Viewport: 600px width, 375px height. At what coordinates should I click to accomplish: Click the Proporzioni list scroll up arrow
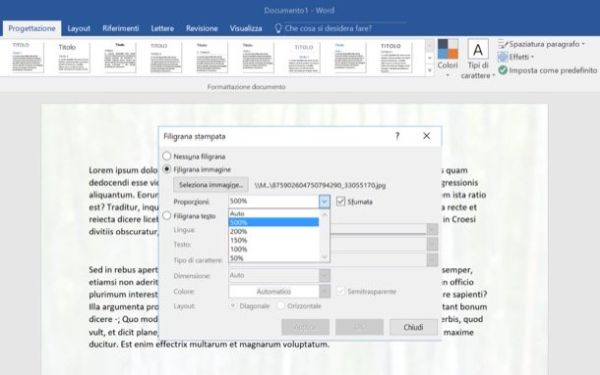324,214
